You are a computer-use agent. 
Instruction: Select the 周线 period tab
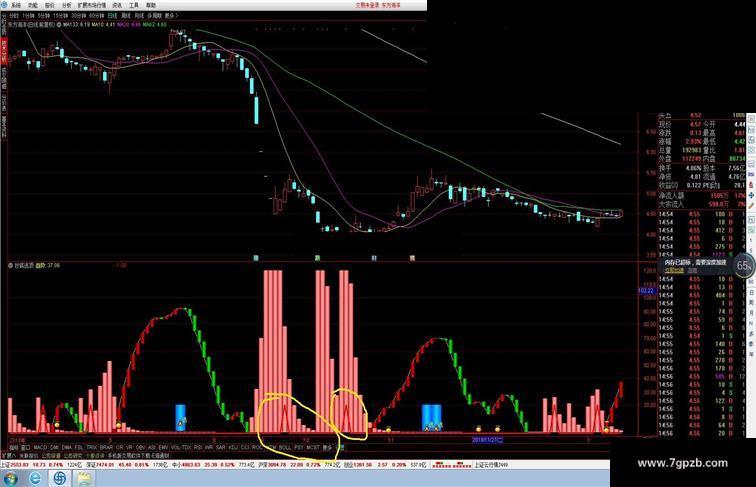[126, 16]
